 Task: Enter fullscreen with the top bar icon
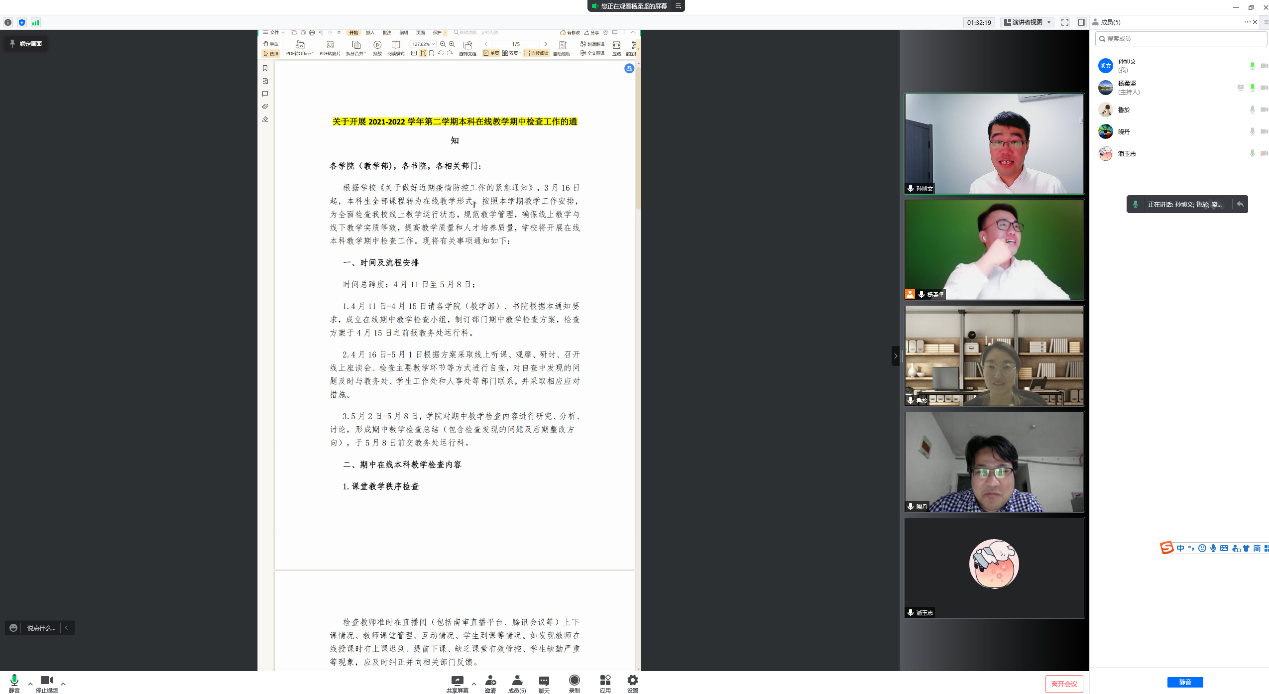coord(1065,22)
